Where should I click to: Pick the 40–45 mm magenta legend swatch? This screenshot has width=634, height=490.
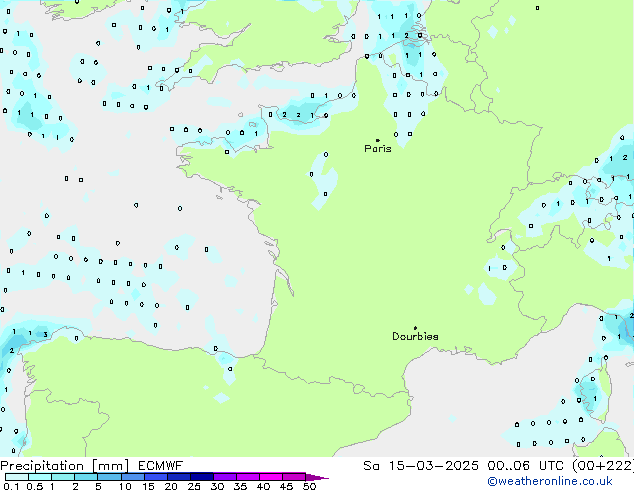271,477
